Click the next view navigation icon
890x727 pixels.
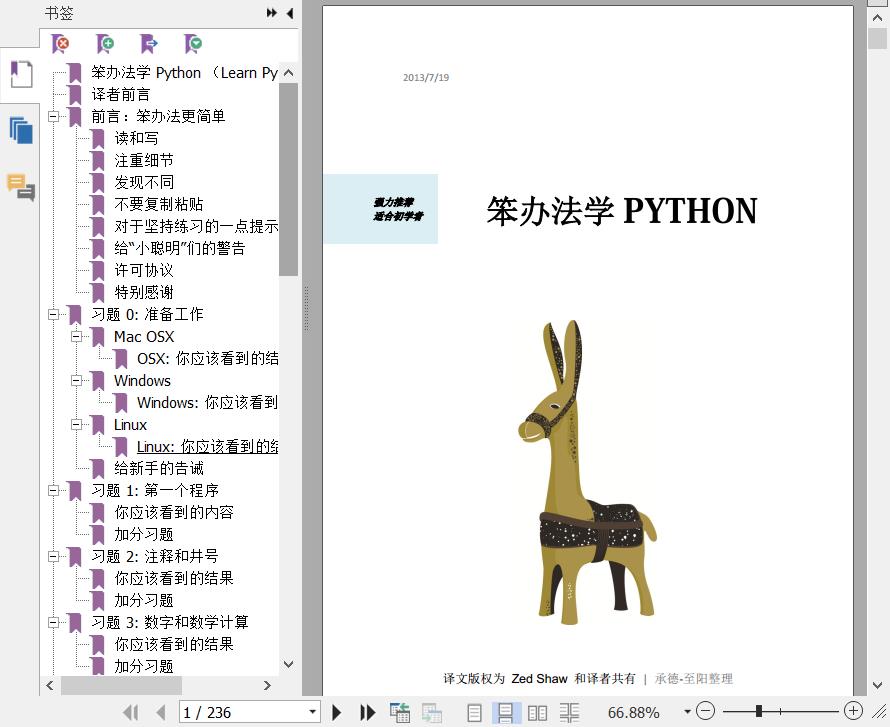point(431,712)
